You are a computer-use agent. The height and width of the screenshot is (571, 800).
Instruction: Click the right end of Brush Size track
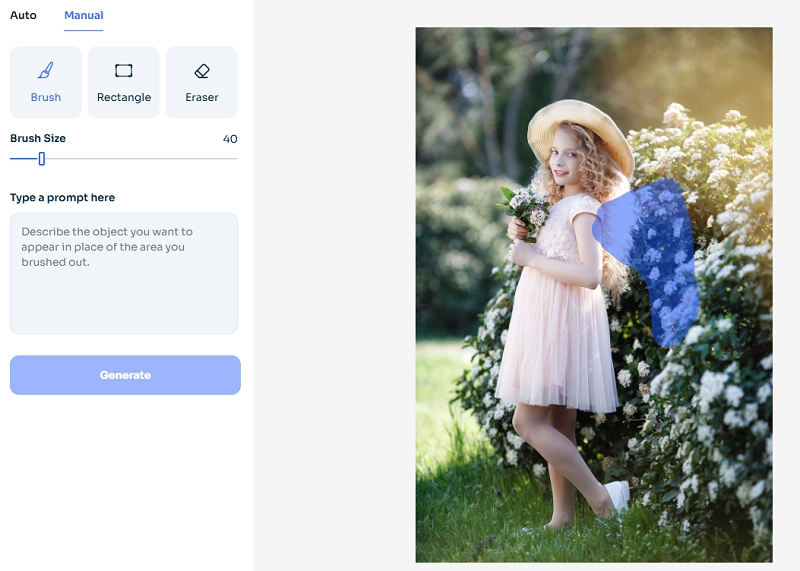click(x=235, y=158)
